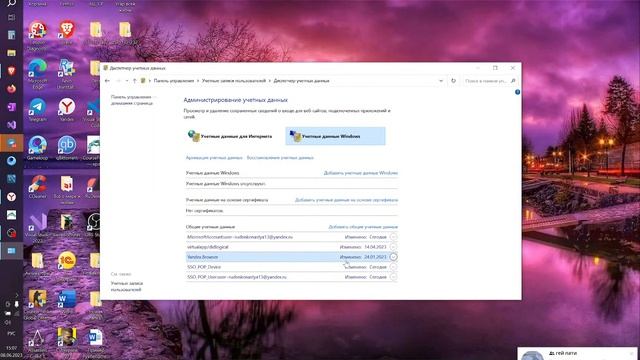Click 'Панель управления' in the breadcrumb path

coord(174,81)
